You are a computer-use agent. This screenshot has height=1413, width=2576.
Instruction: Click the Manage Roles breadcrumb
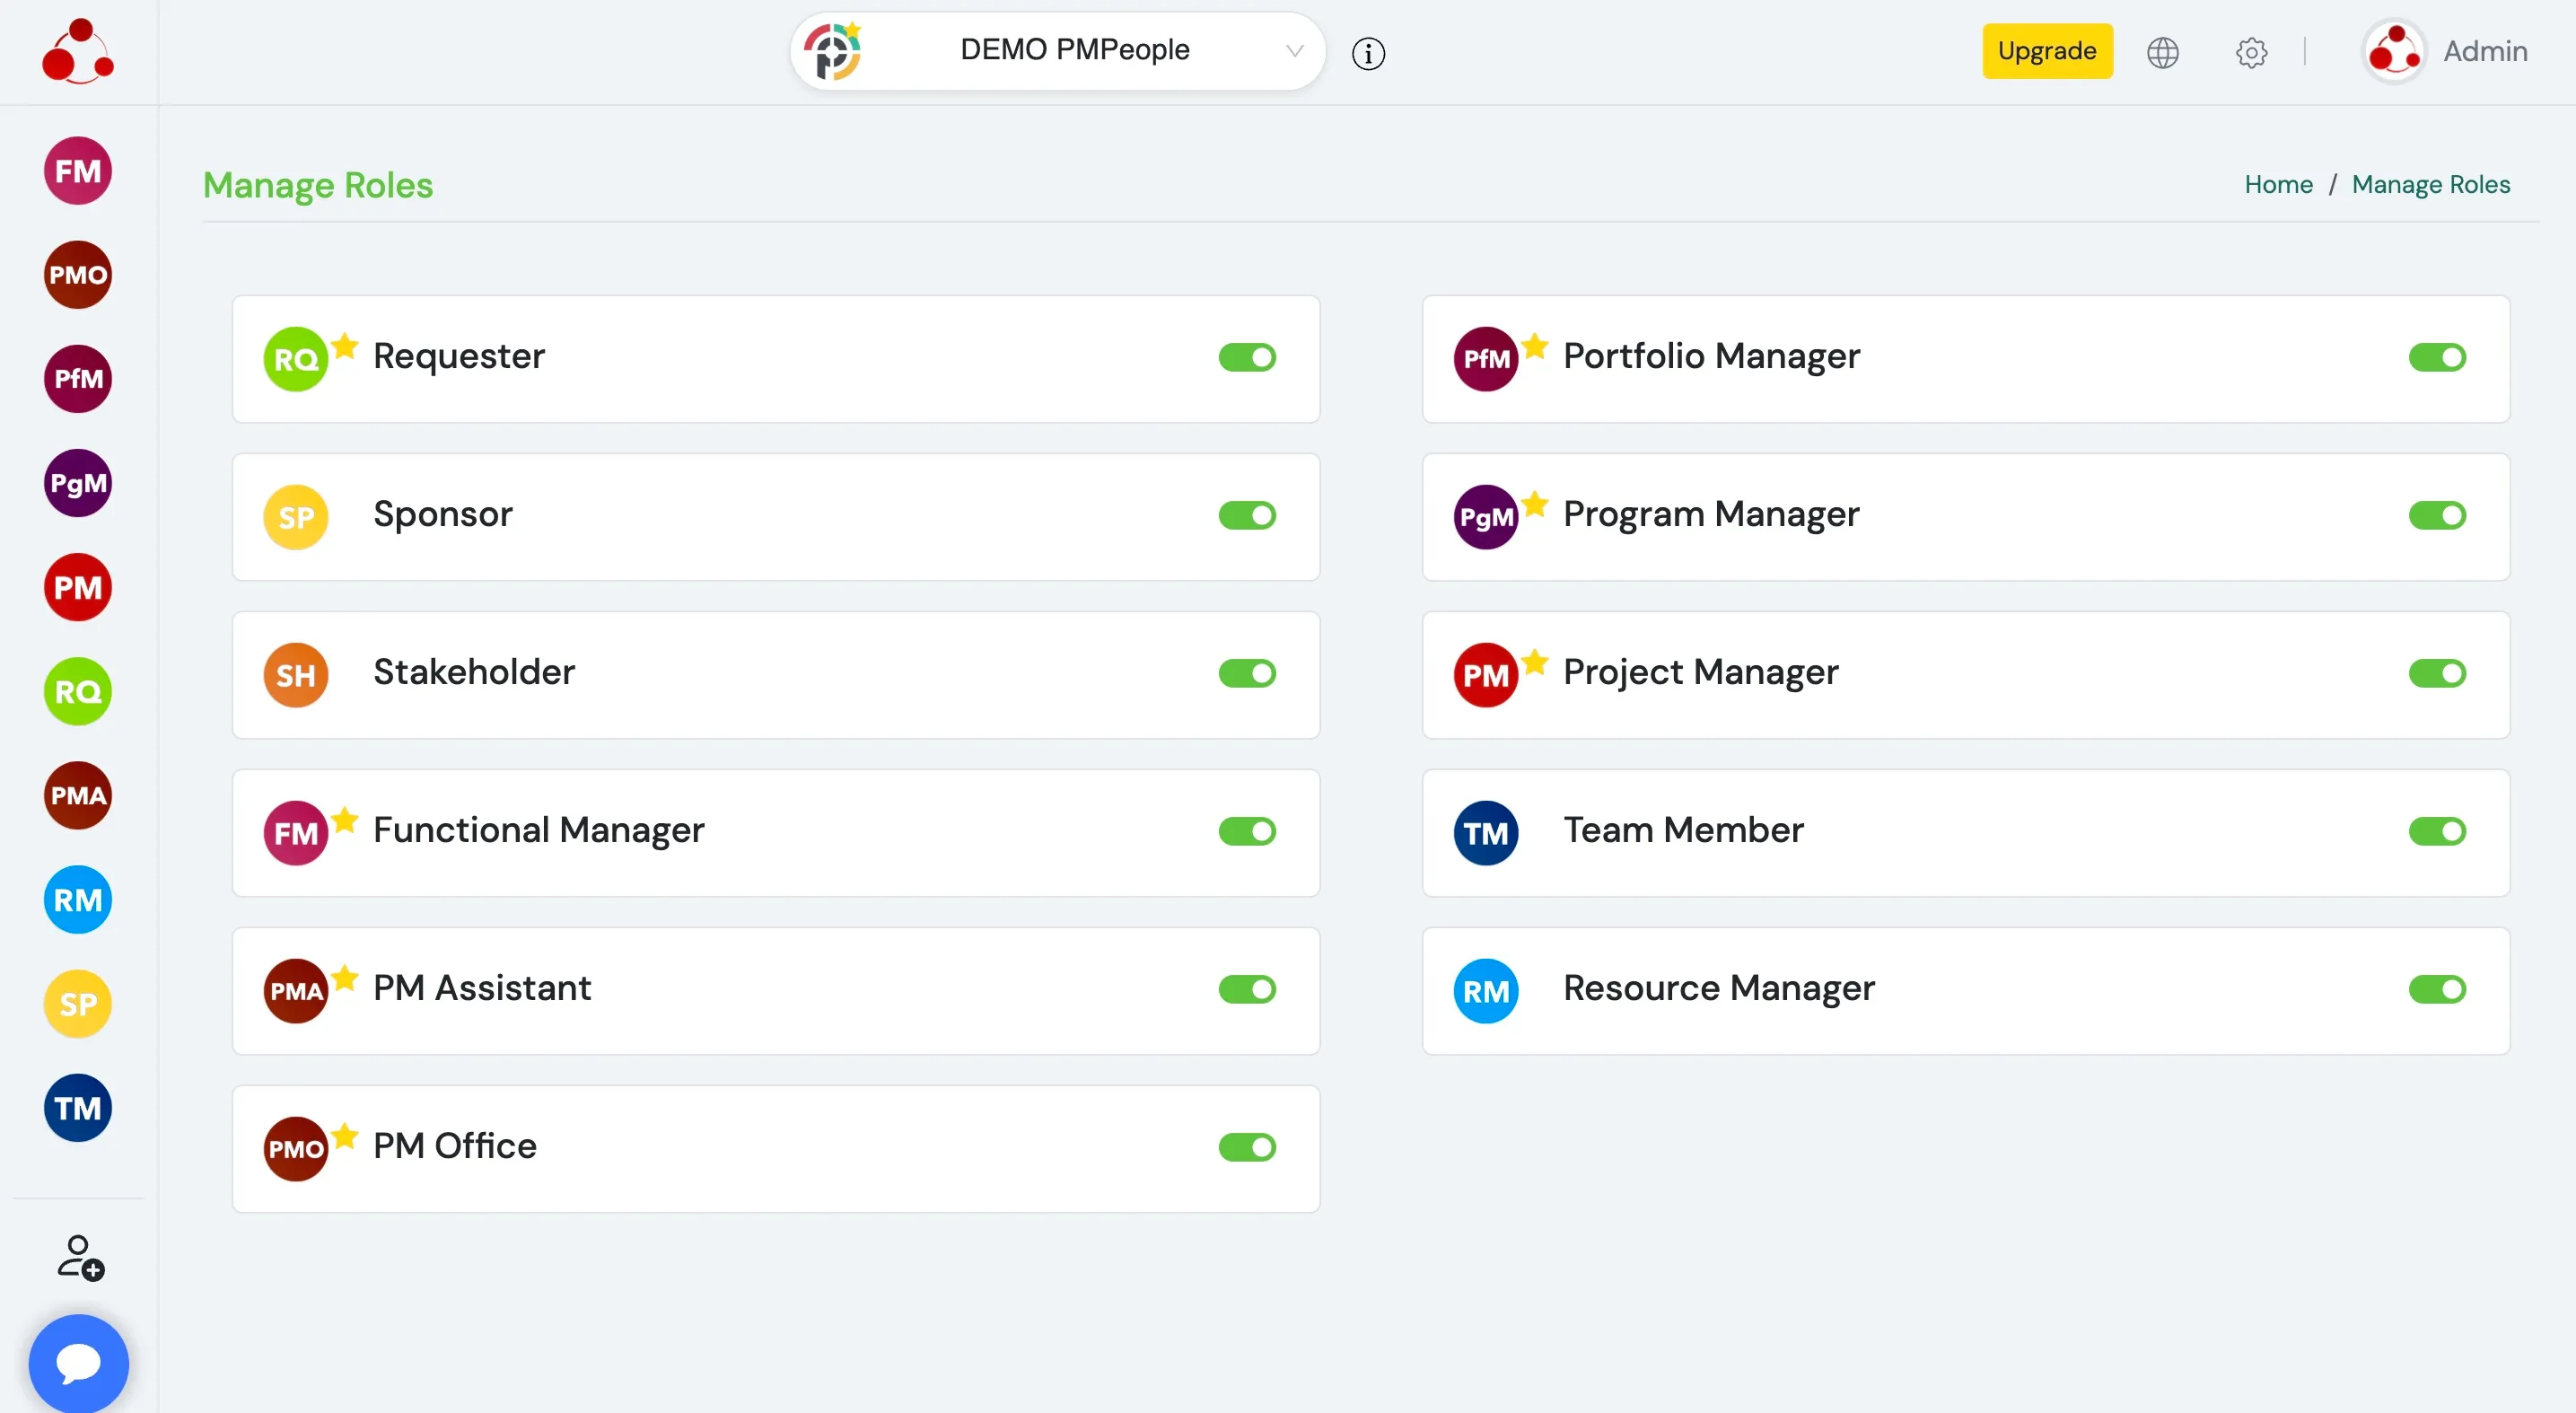click(2430, 185)
